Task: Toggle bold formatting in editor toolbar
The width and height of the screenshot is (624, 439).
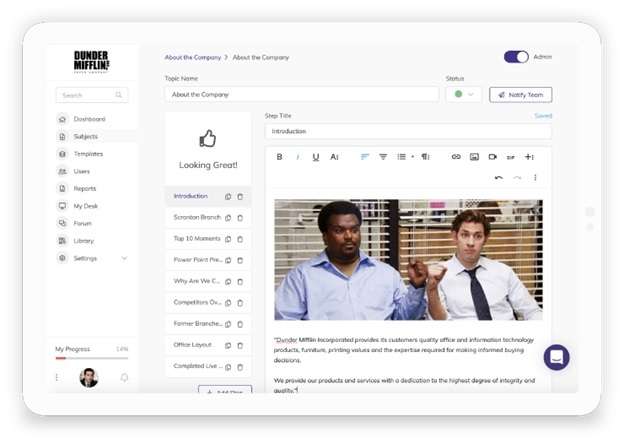Action: pyautogui.click(x=279, y=157)
